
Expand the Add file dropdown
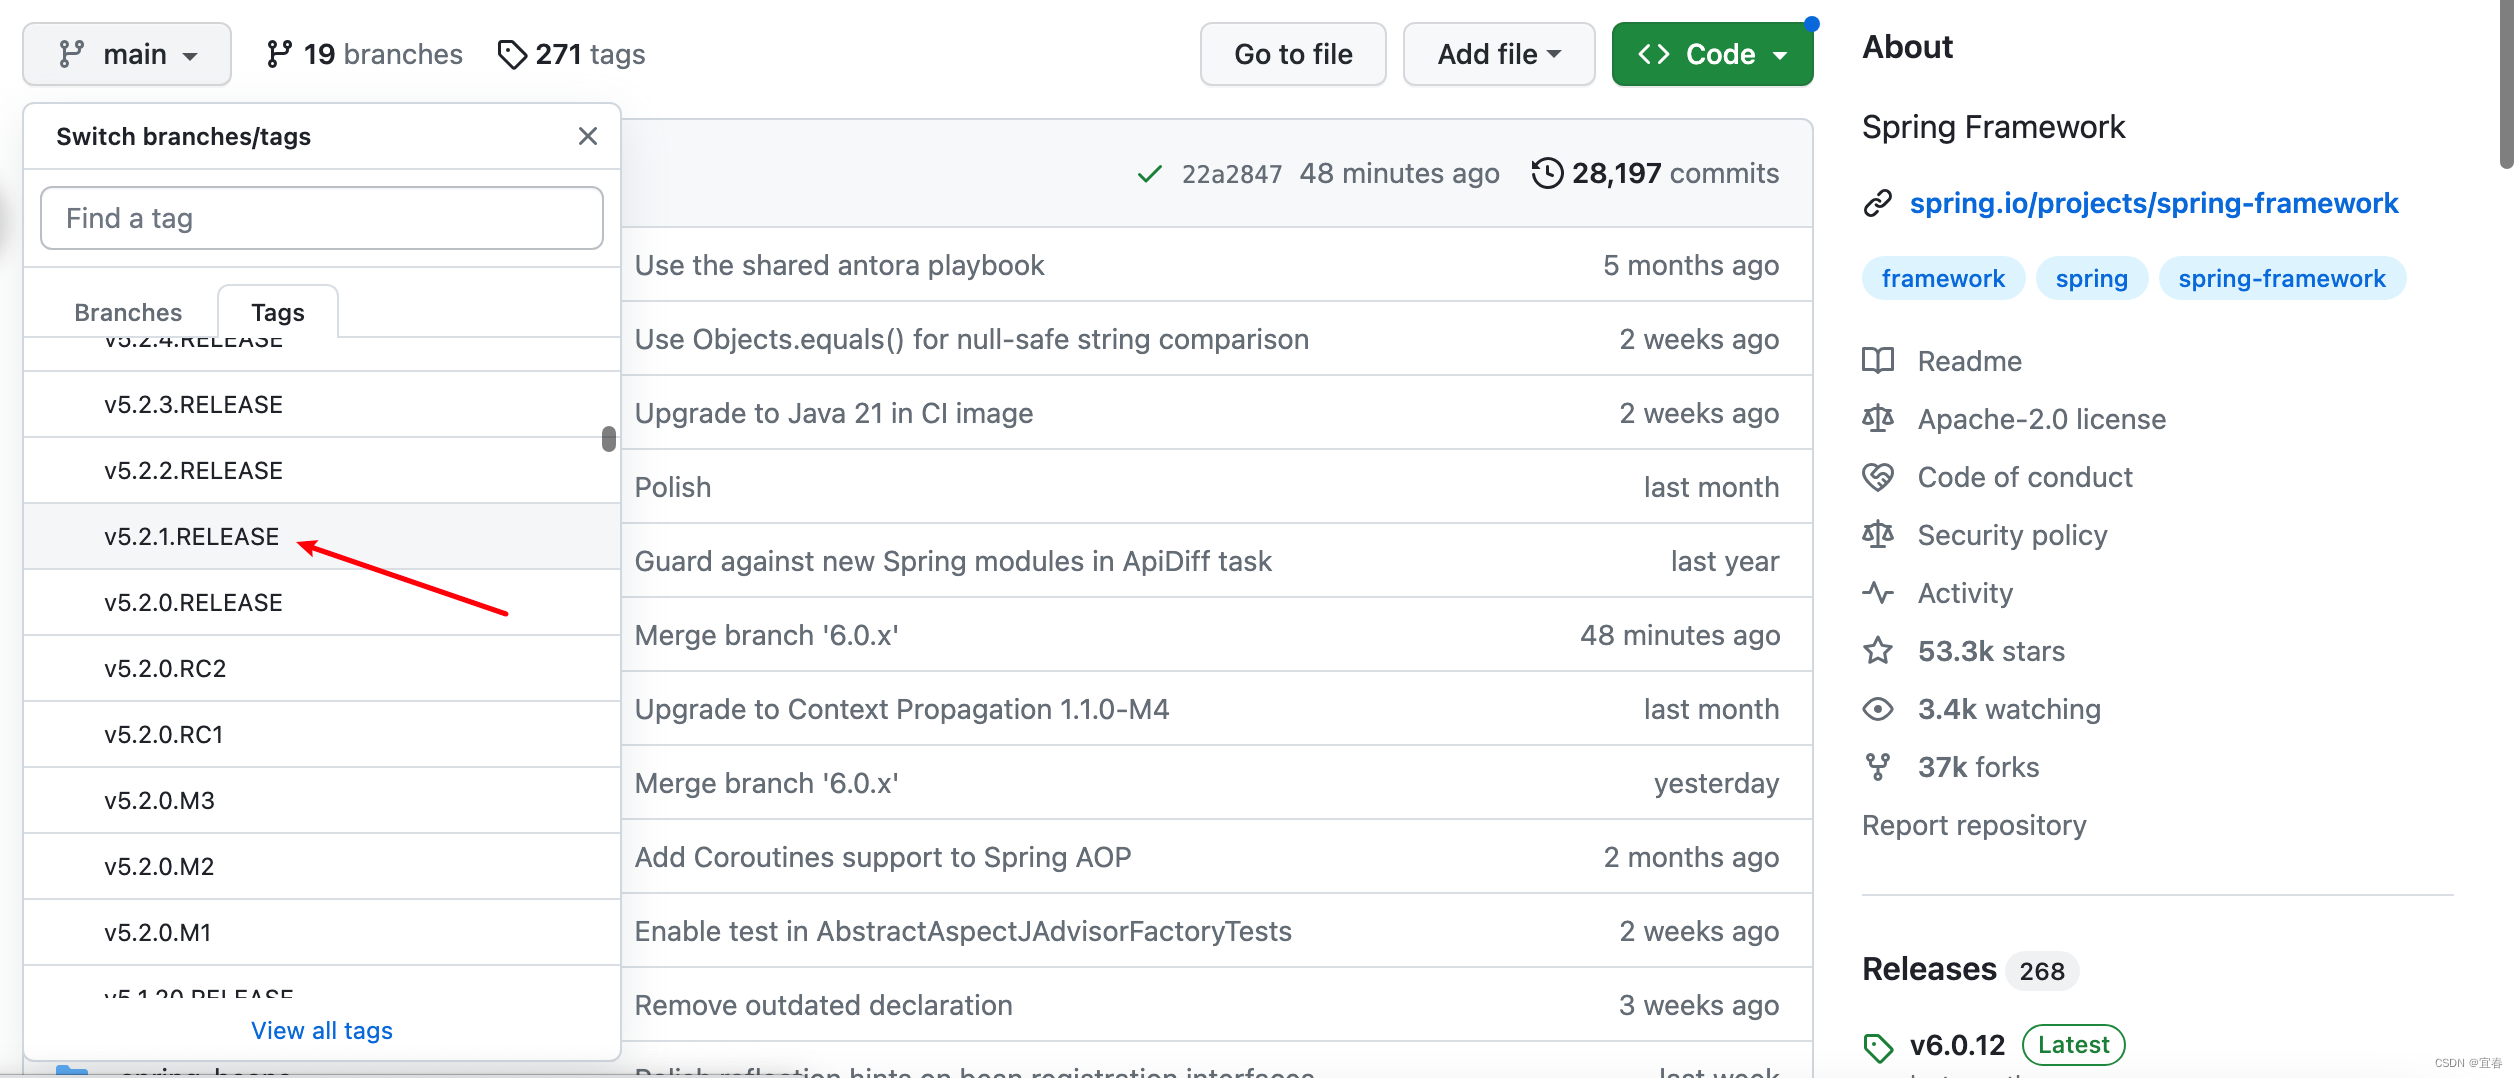pos(1498,54)
